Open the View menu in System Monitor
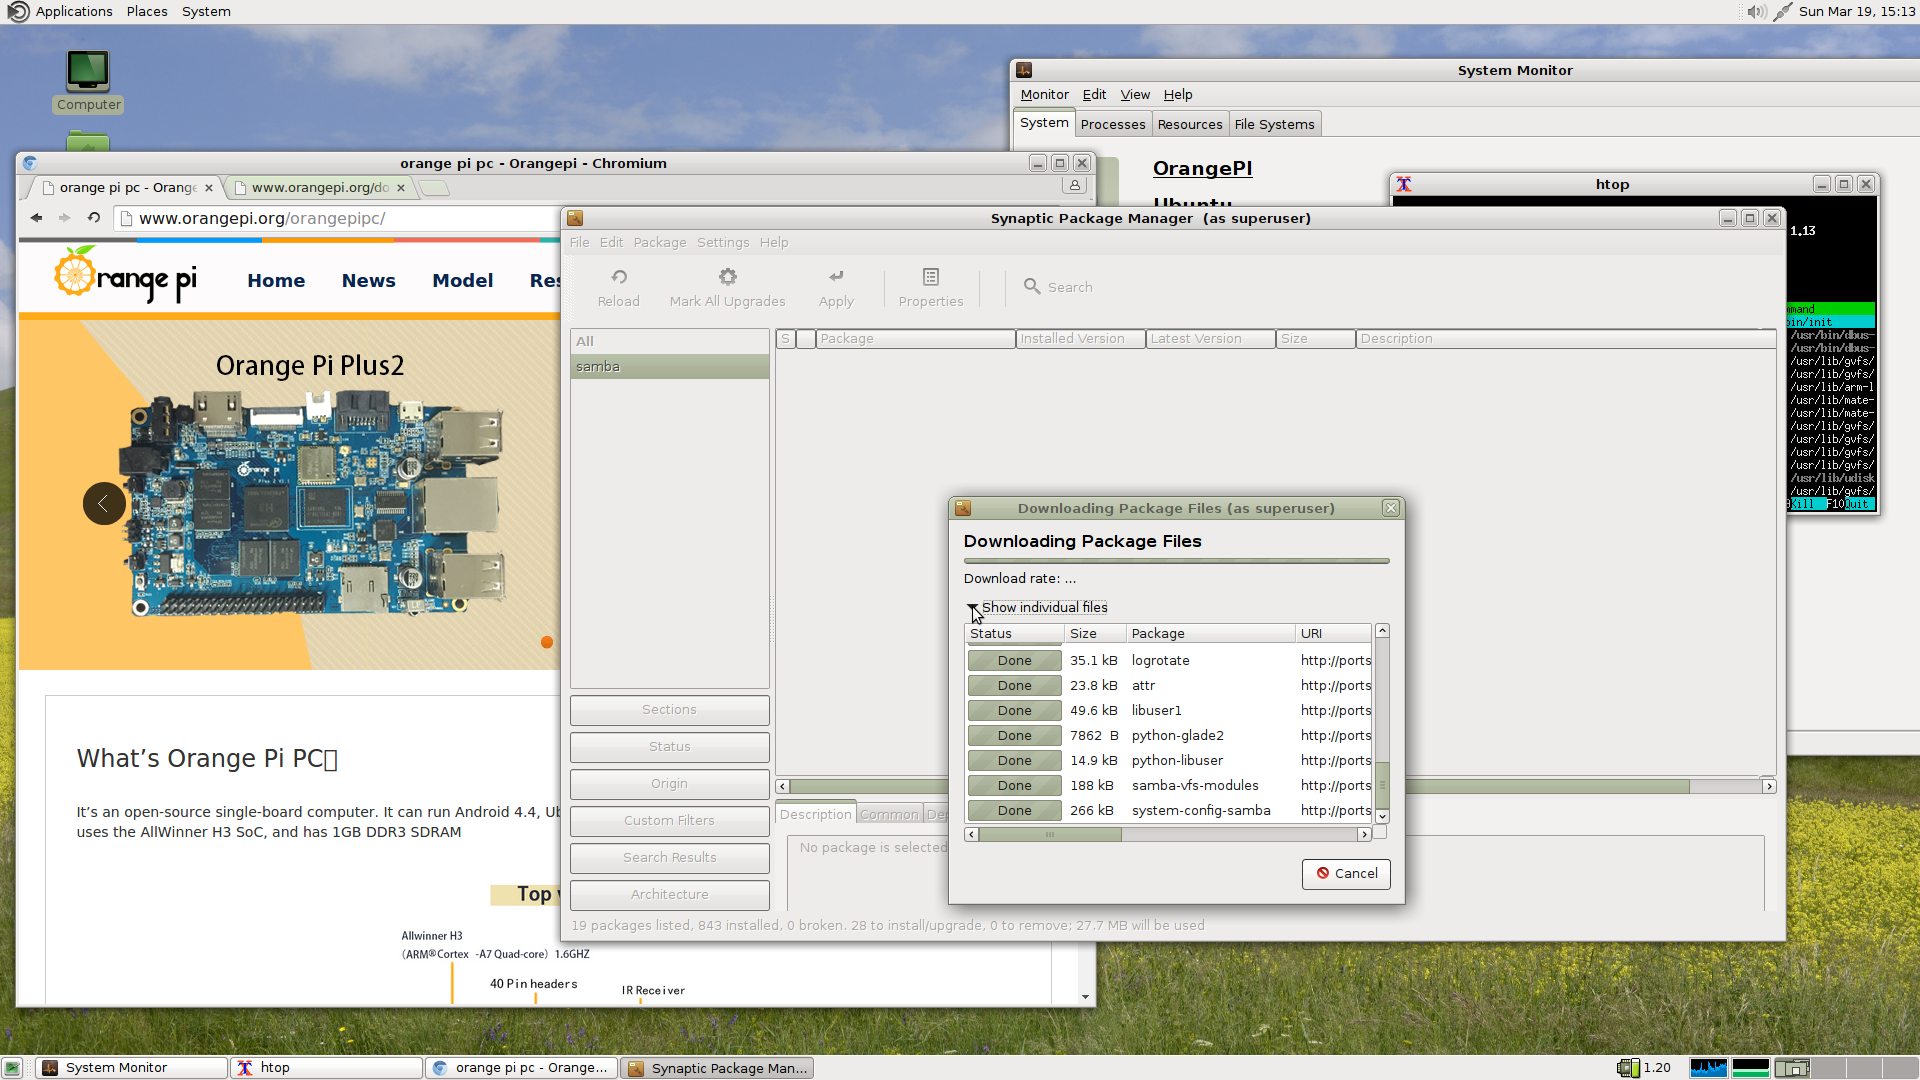Image resolution: width=1920 pixels, height=1080 pixels. pyautogui.click(x=1135, y=95)
